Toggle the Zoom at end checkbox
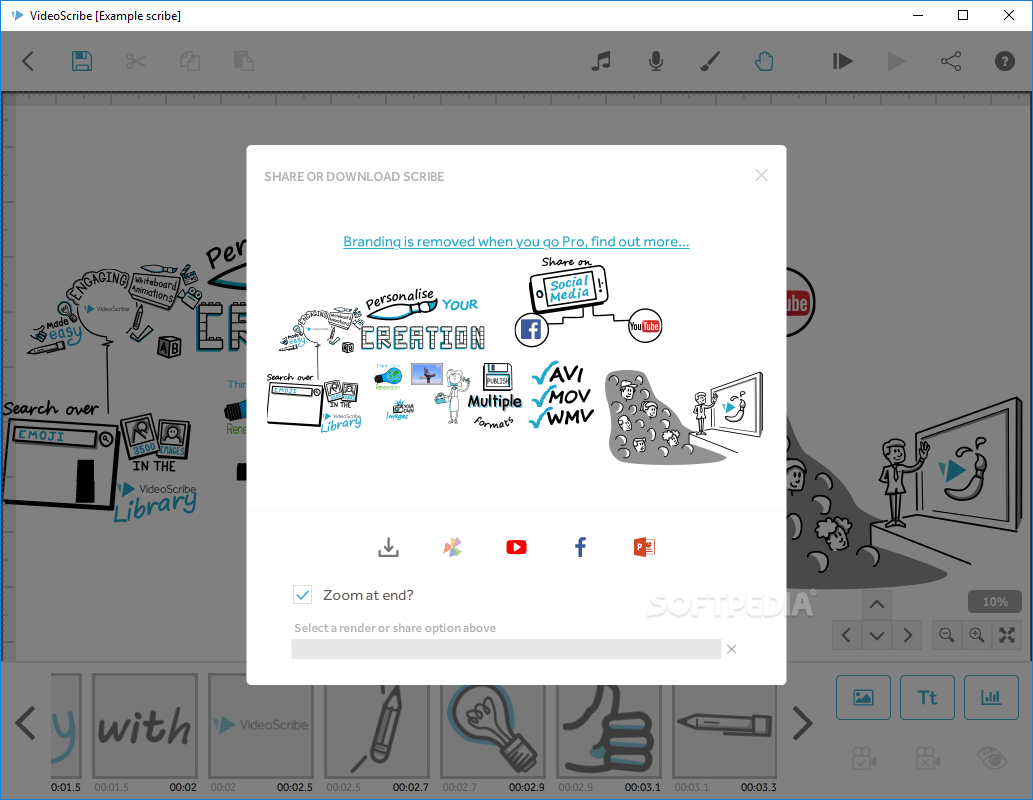Screen dimensions: 1033x800 click(x=302, y=595)
